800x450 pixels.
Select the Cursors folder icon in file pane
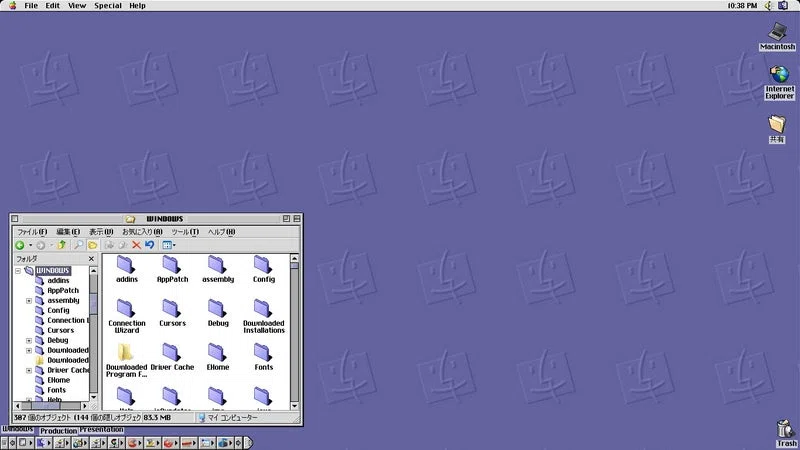tap(171, 309)
